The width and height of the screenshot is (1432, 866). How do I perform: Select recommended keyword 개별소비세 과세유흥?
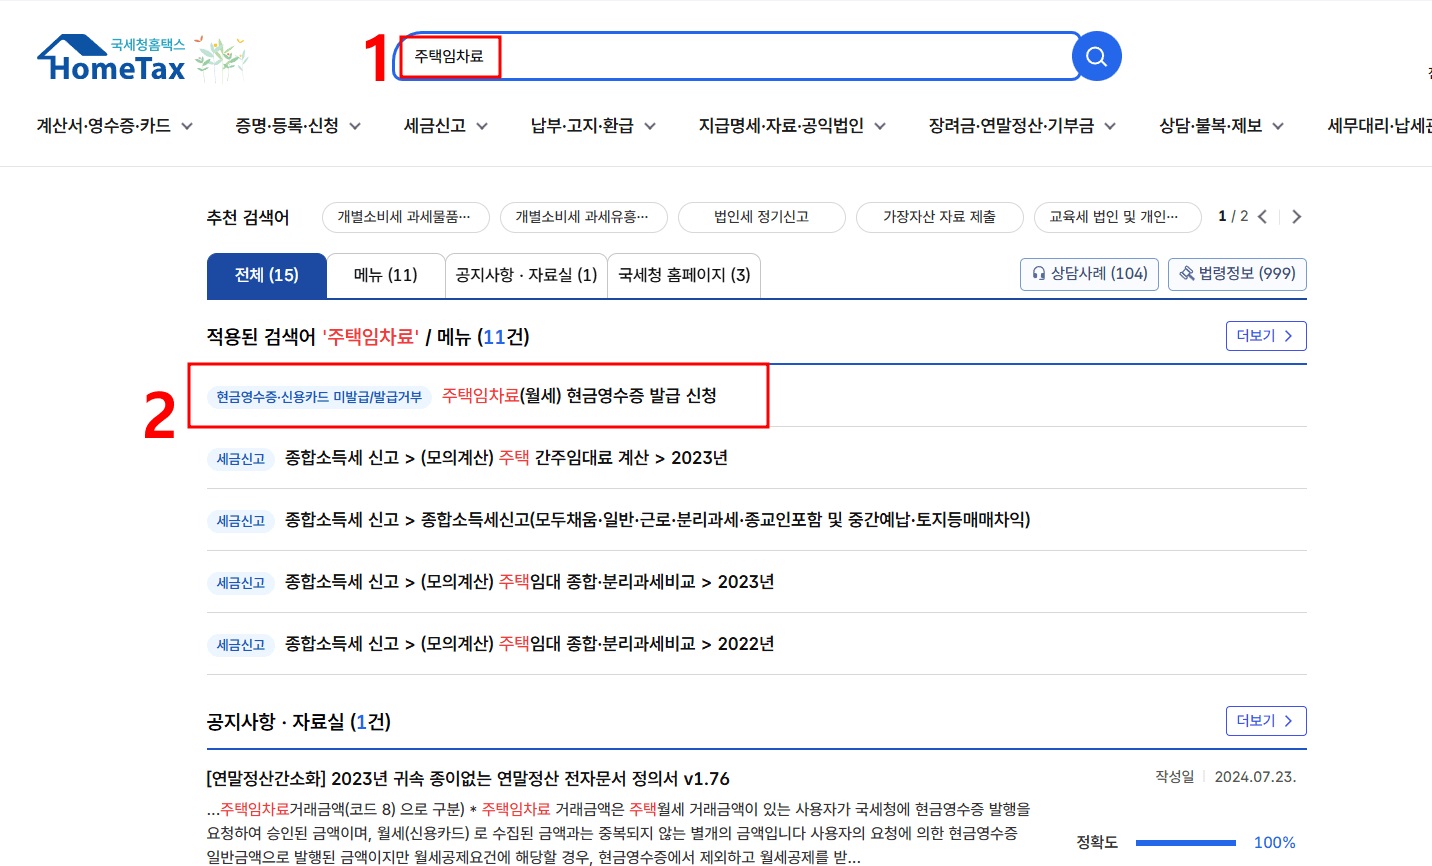click(x=584, y=217)
